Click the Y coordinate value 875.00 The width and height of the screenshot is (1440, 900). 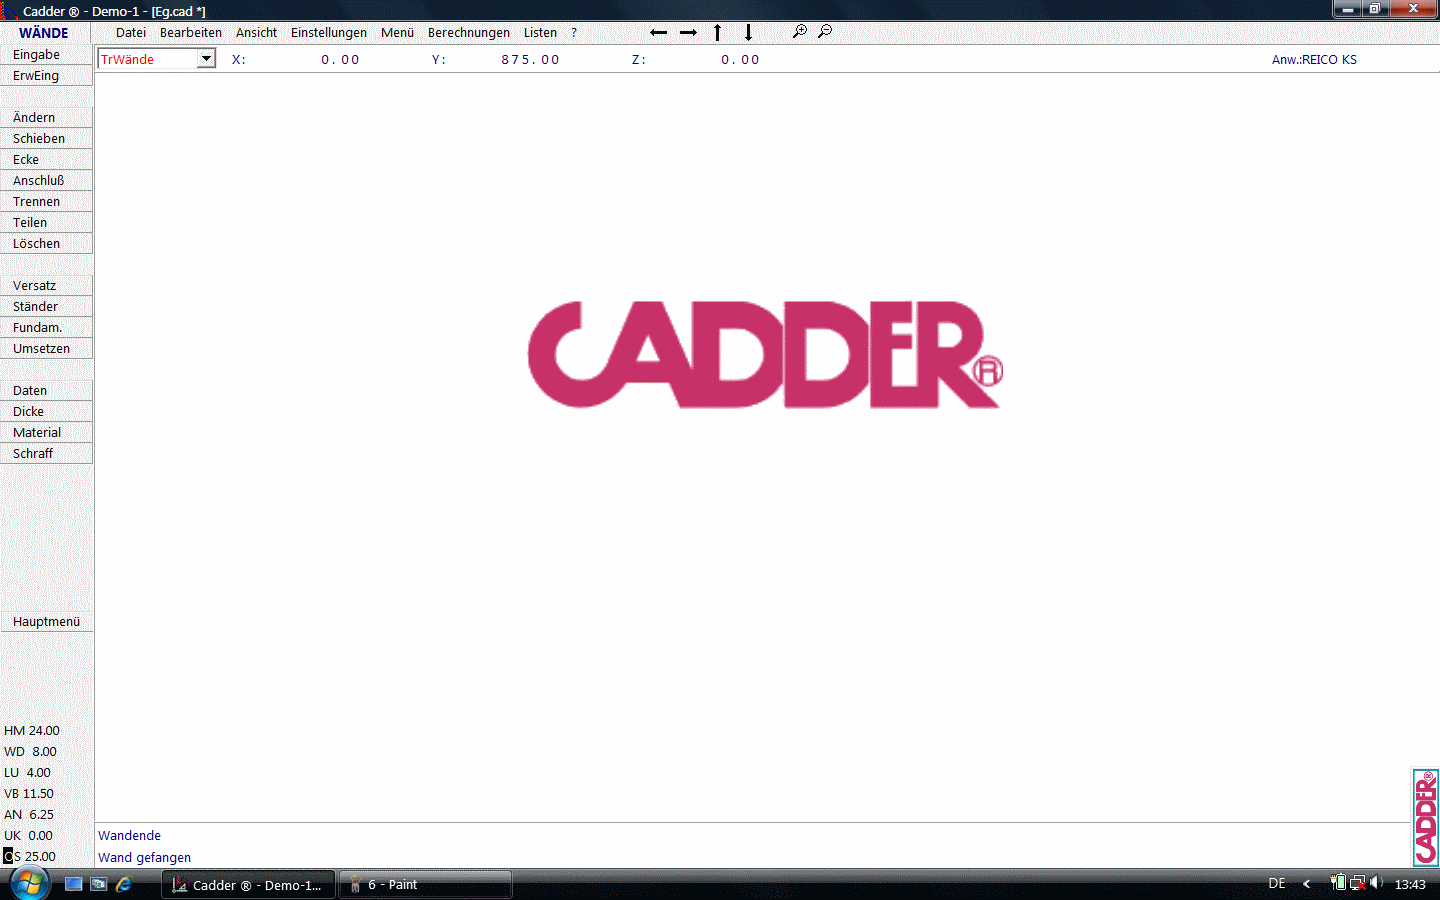coord(530,60)
